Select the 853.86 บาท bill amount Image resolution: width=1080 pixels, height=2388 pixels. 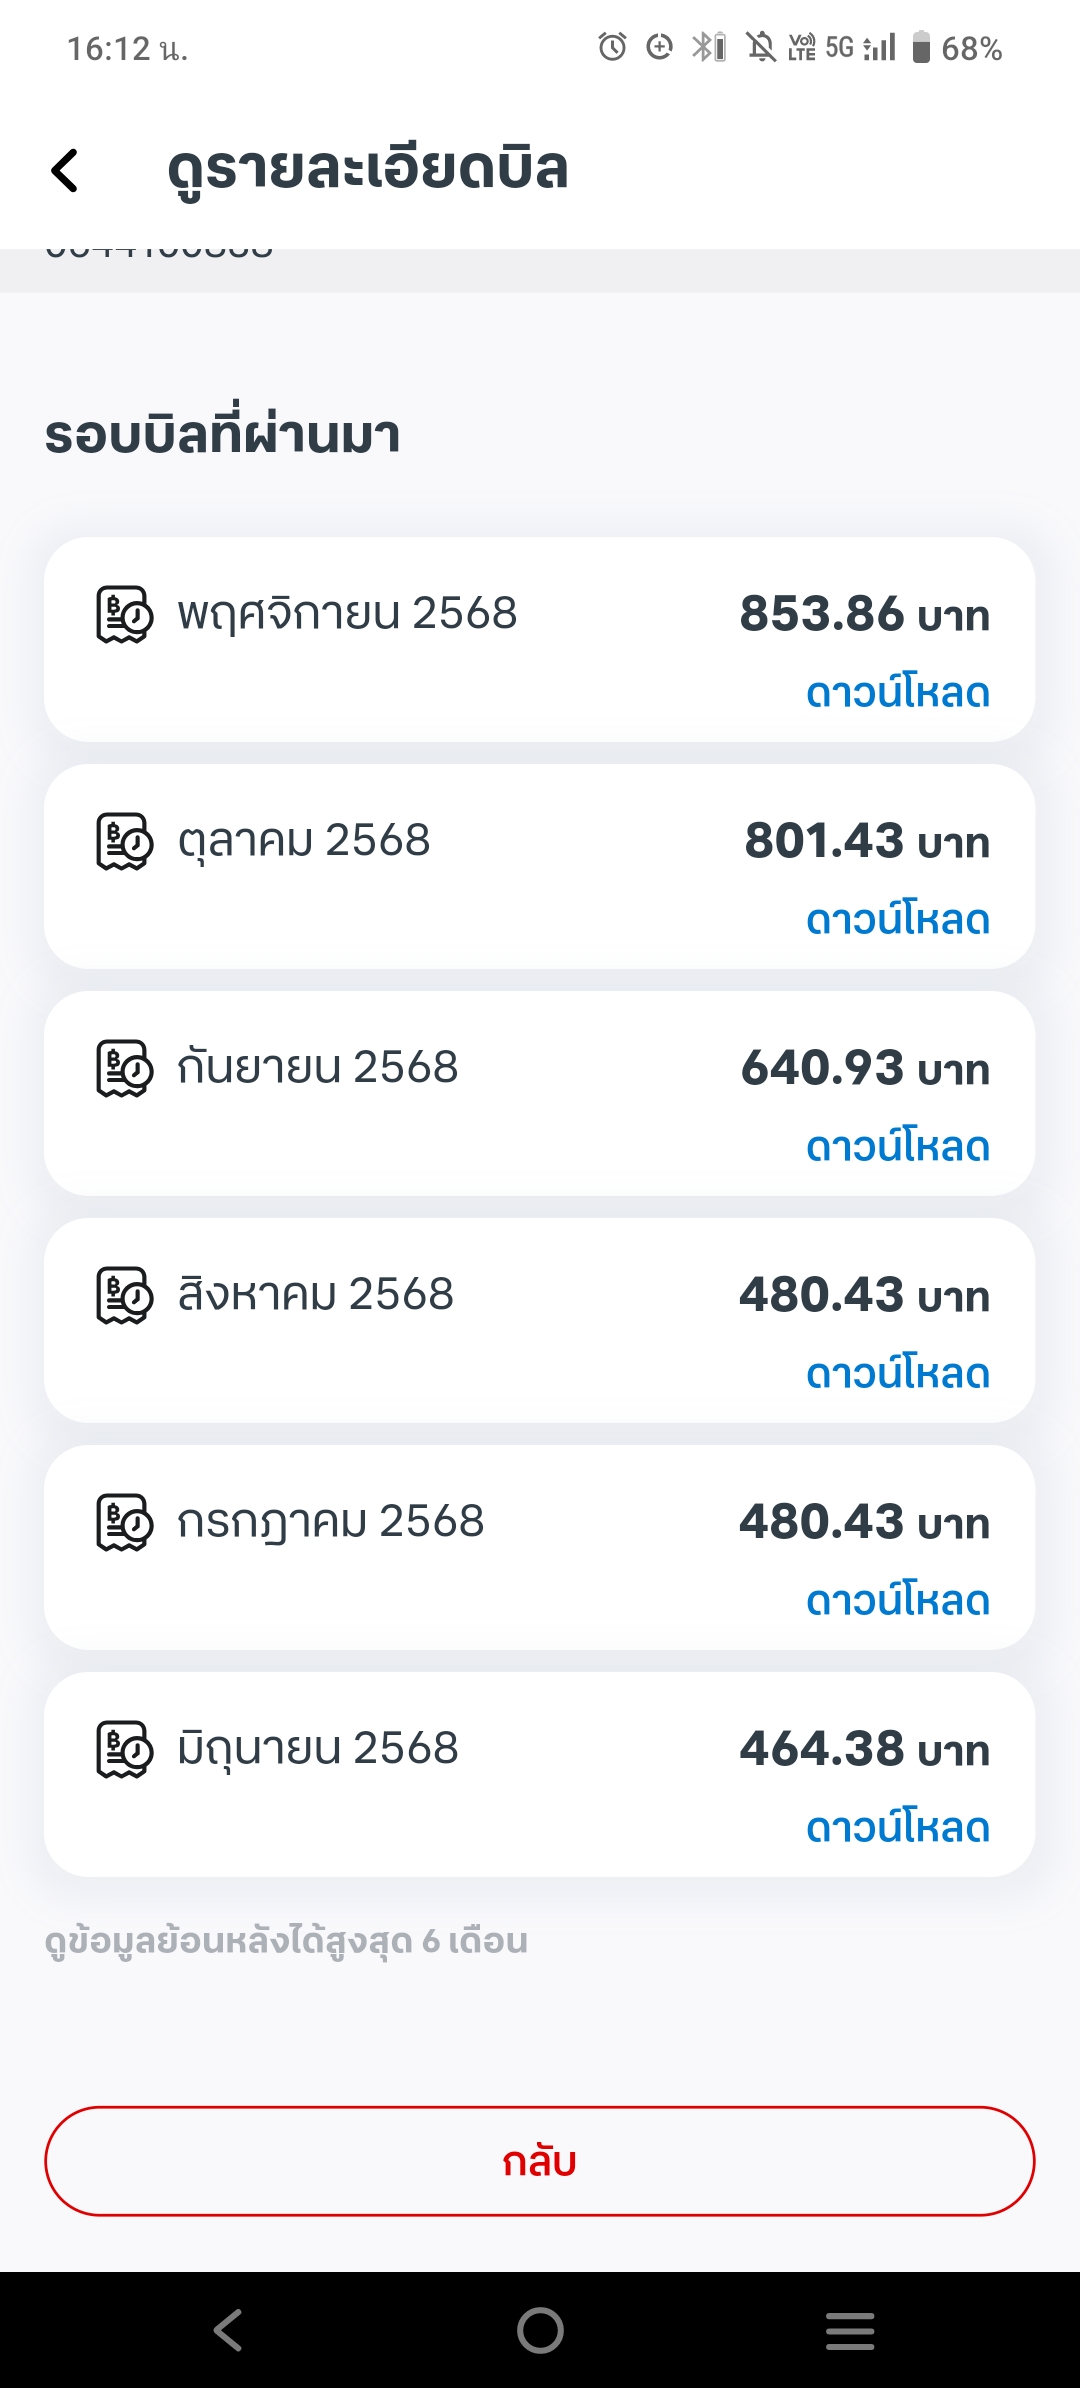tap(864, 614)
